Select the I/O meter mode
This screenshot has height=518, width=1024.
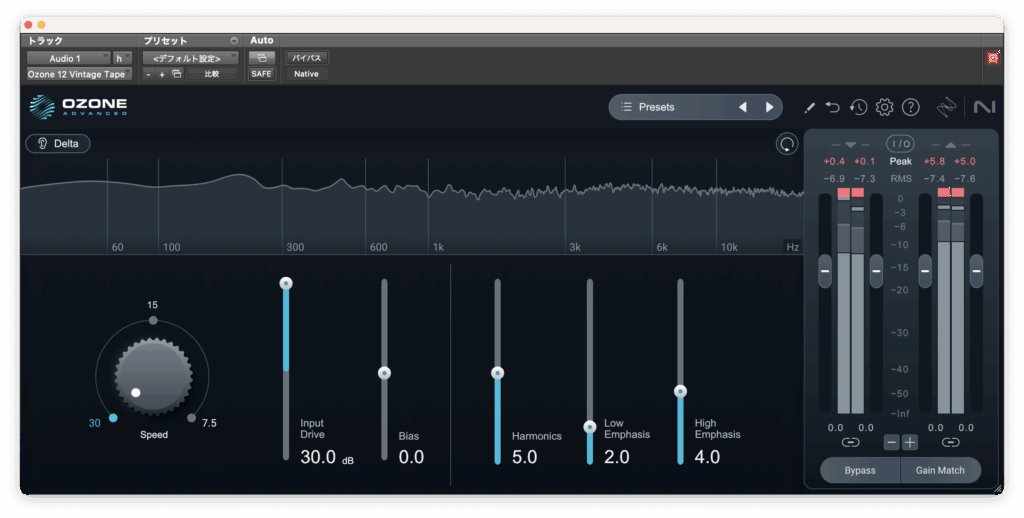(900, 144)
